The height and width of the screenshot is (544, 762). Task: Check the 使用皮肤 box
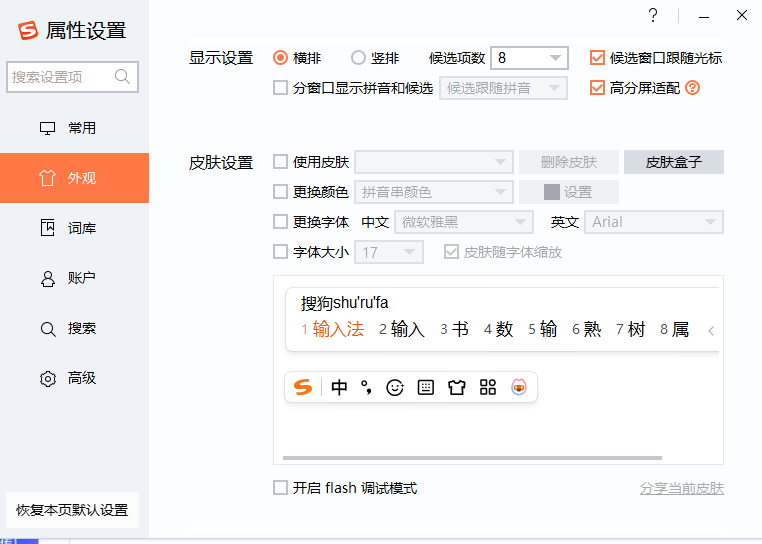point(280,162)
